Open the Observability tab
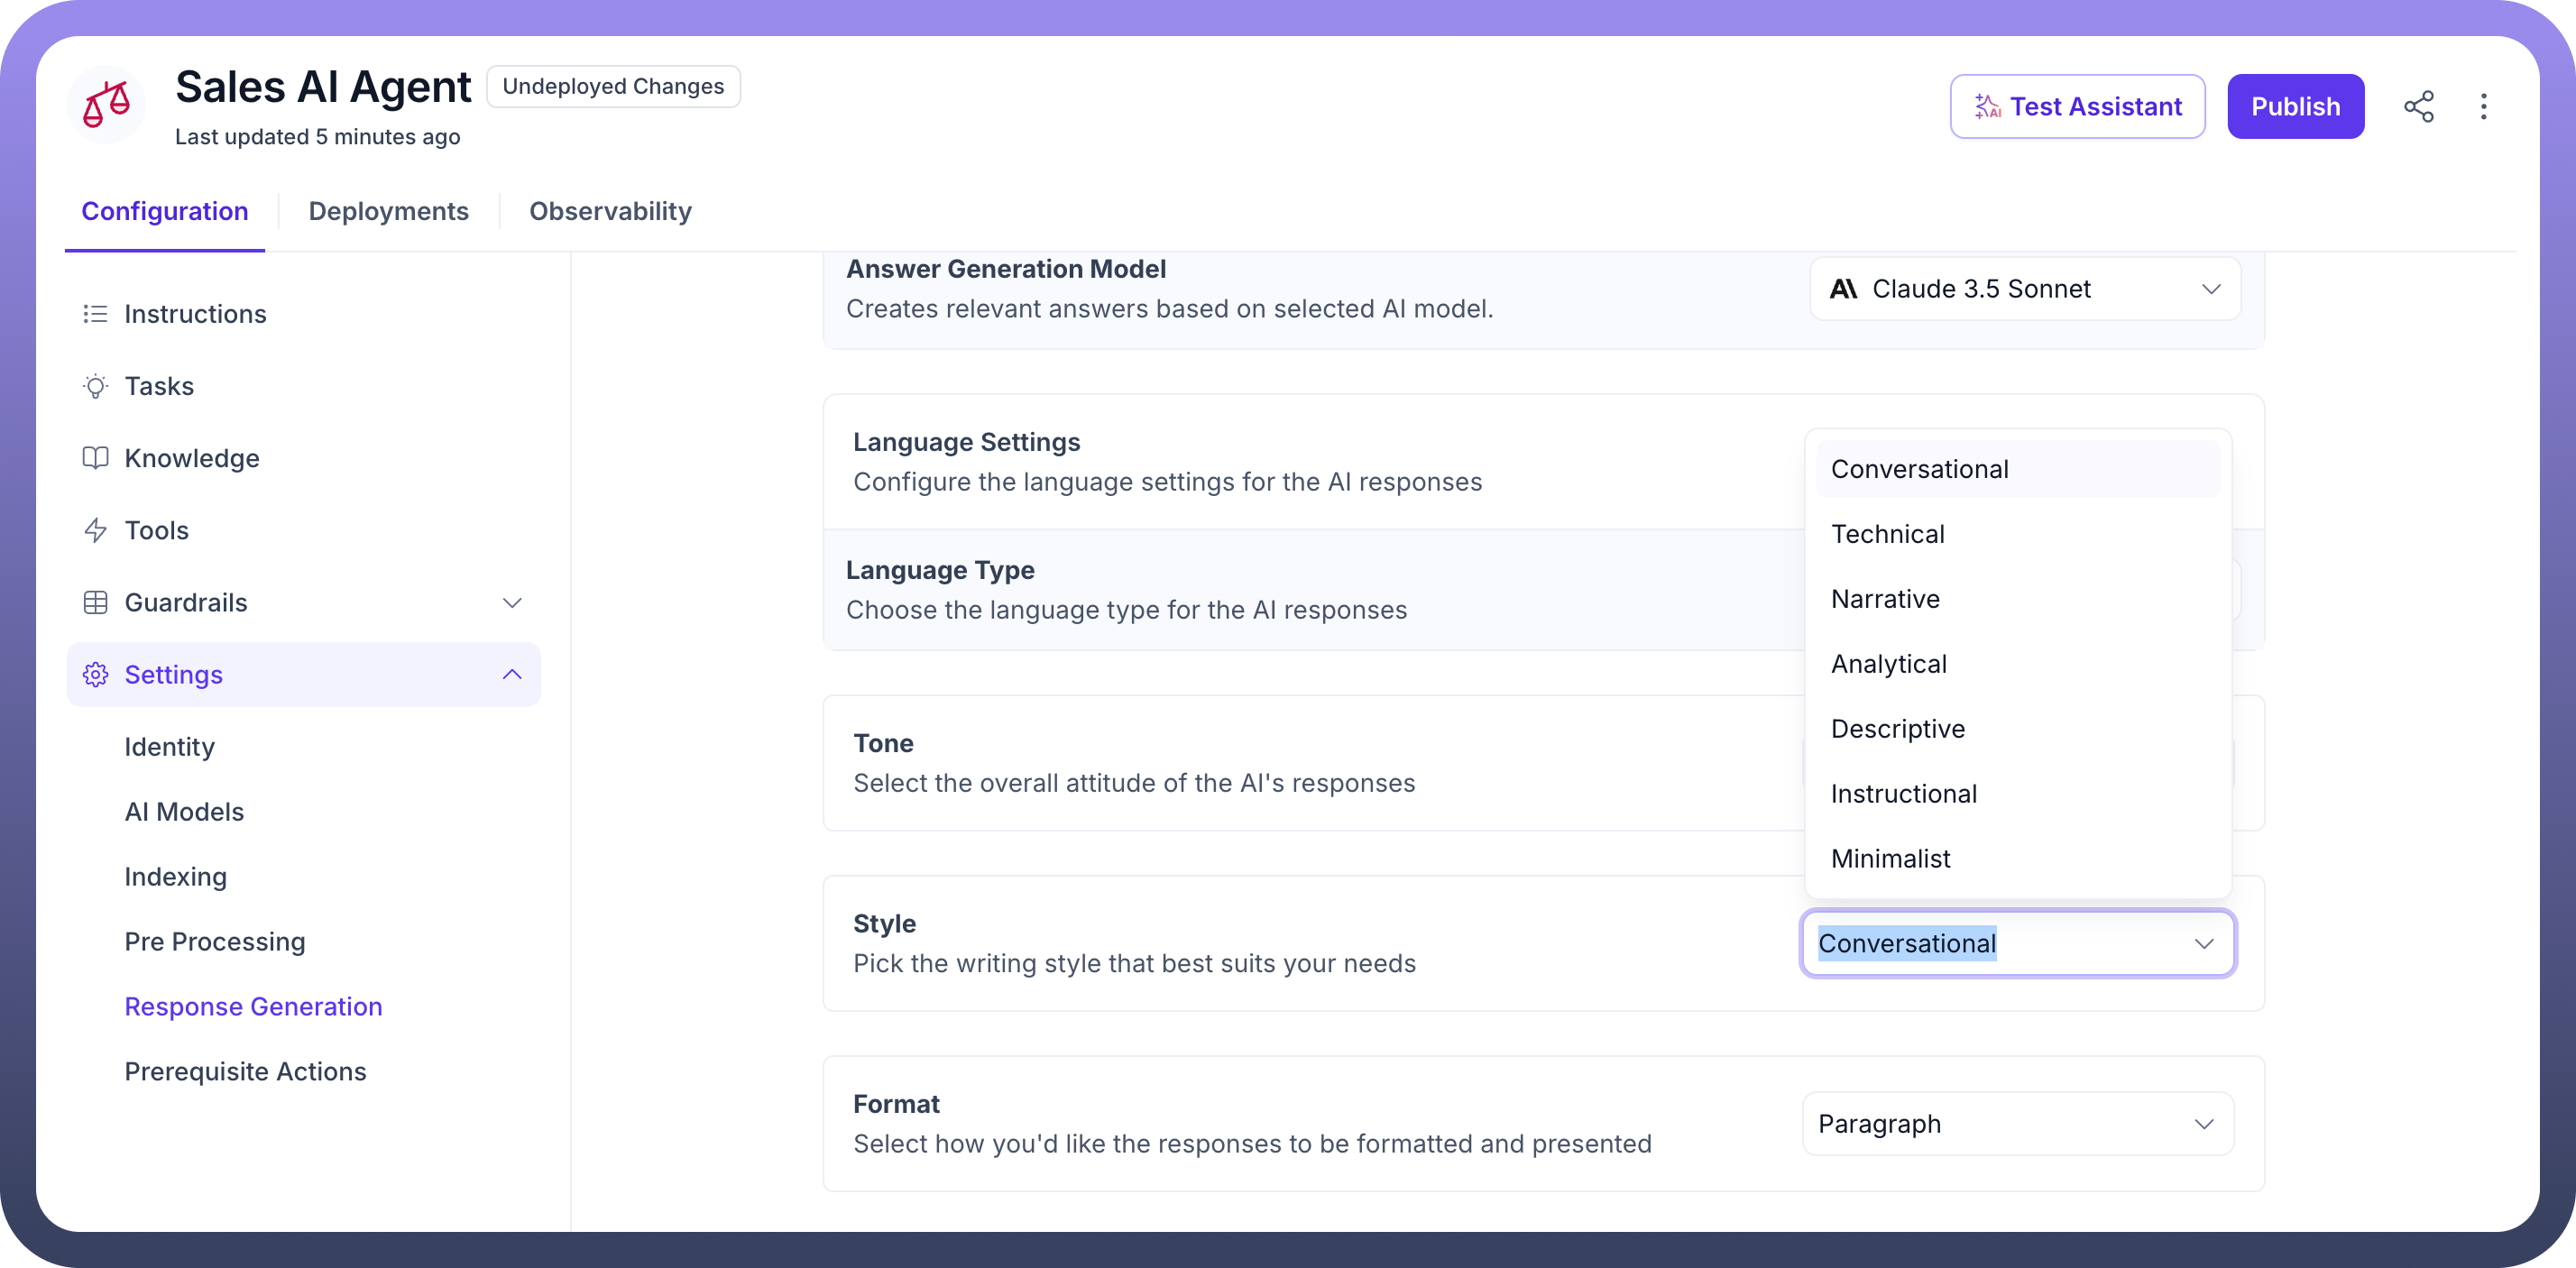2576x1268 pixels. [x=610, y=211]
